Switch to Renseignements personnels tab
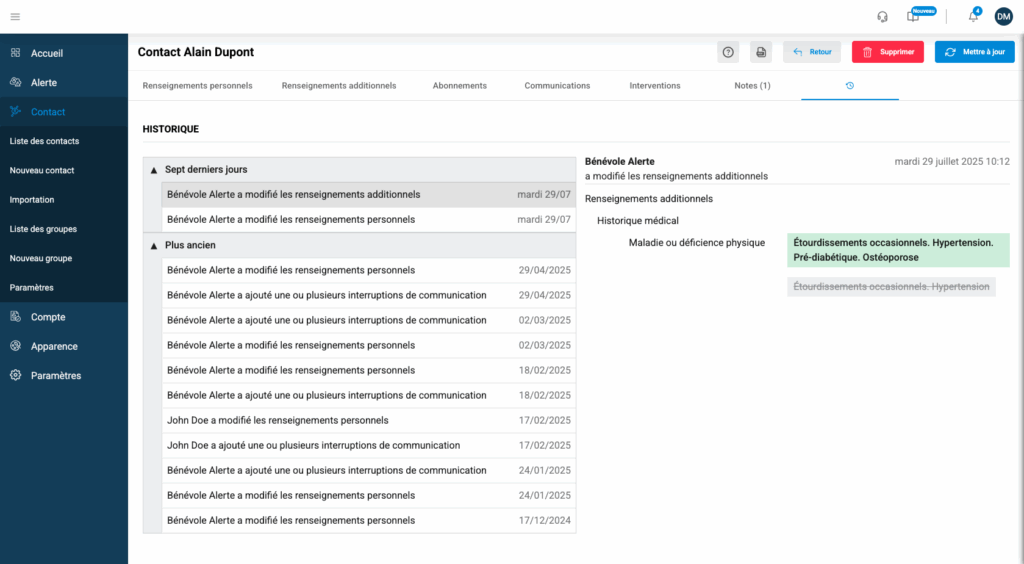The image size is (1024, 564). coord(197,86)
